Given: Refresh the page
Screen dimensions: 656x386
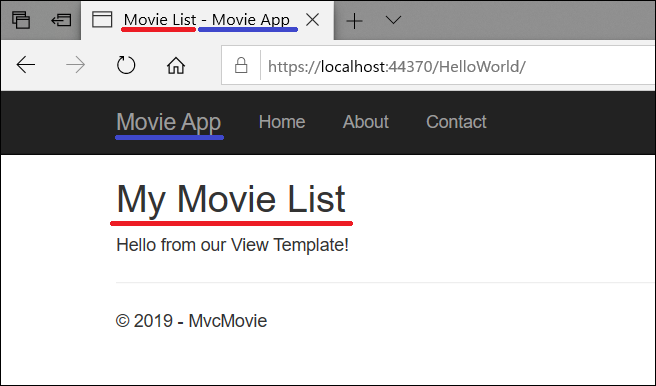Looking at the screenshot, I should tap(126, 65).
